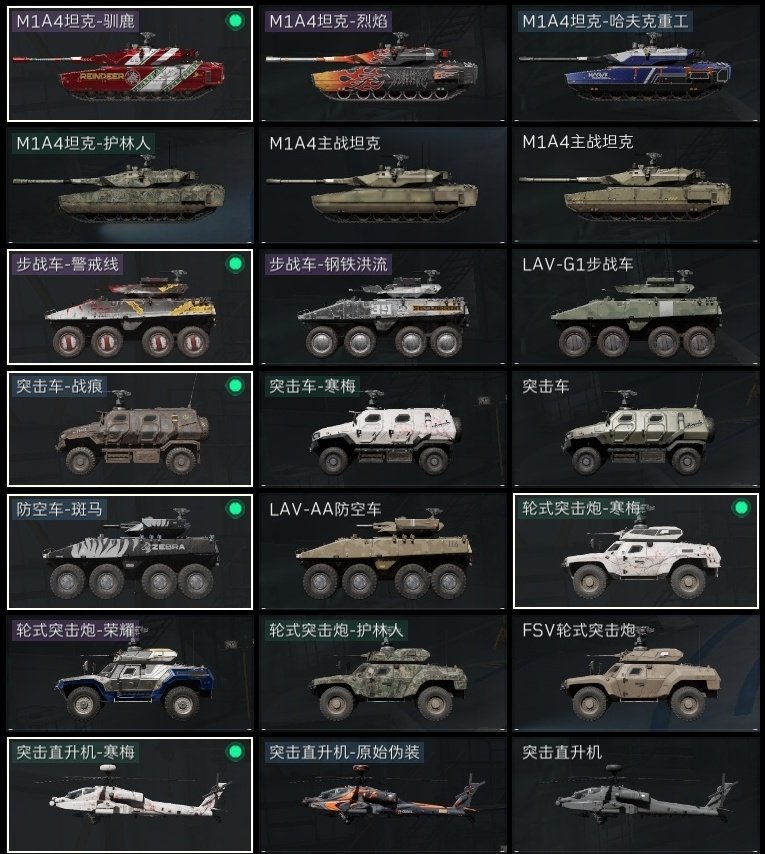Select the 突击直升机-寒梅 white helicopter

coord(130,795)
